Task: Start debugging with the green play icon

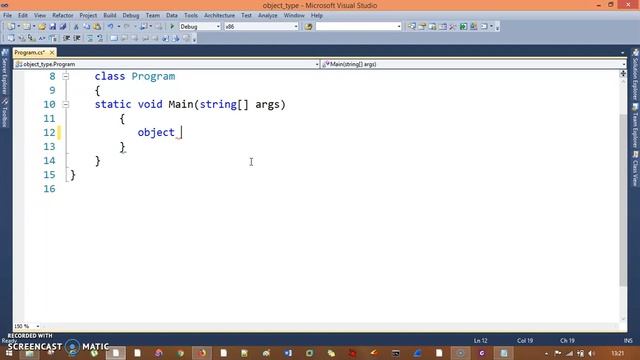Action: pos(172,27)
